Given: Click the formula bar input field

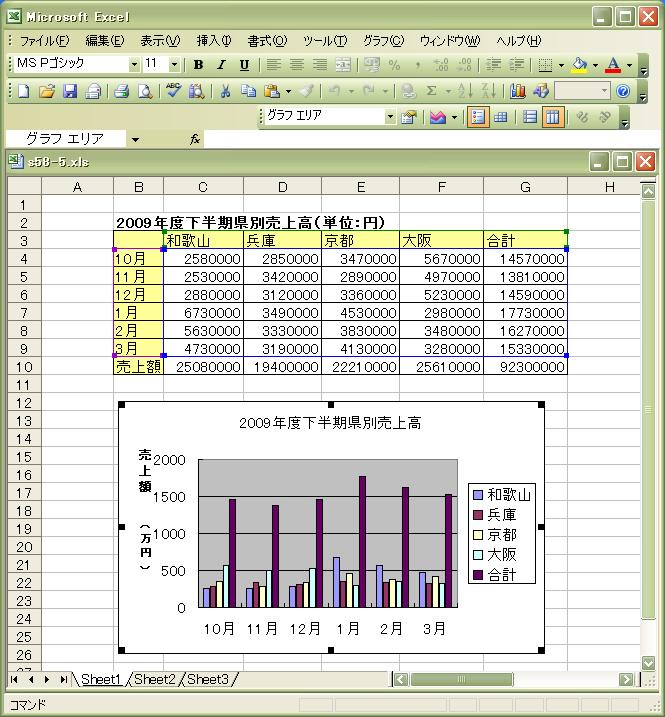Looking at the screenshot, I should (x=430, y=139).
